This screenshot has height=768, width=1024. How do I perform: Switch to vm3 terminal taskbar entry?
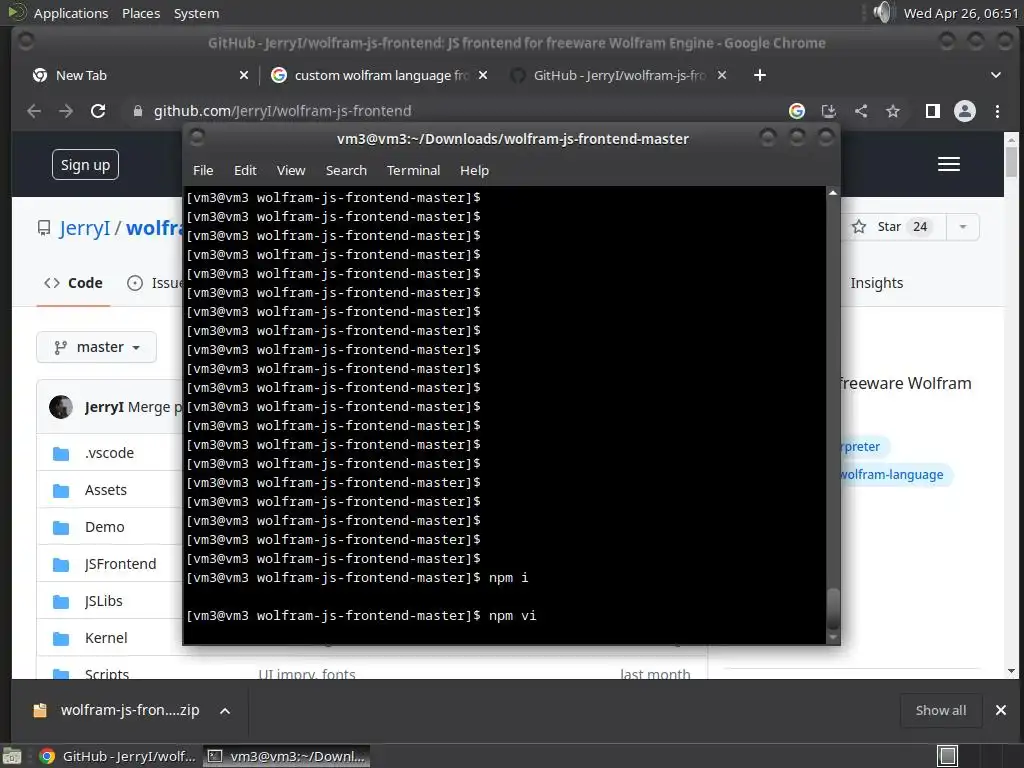tap(287, 756)
